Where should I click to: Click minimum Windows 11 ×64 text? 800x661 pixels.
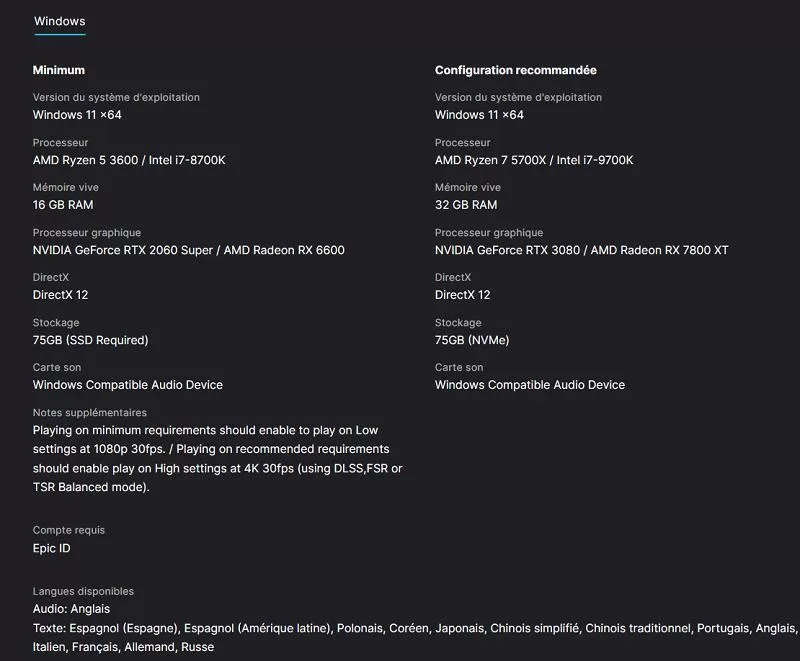(77, 115)
